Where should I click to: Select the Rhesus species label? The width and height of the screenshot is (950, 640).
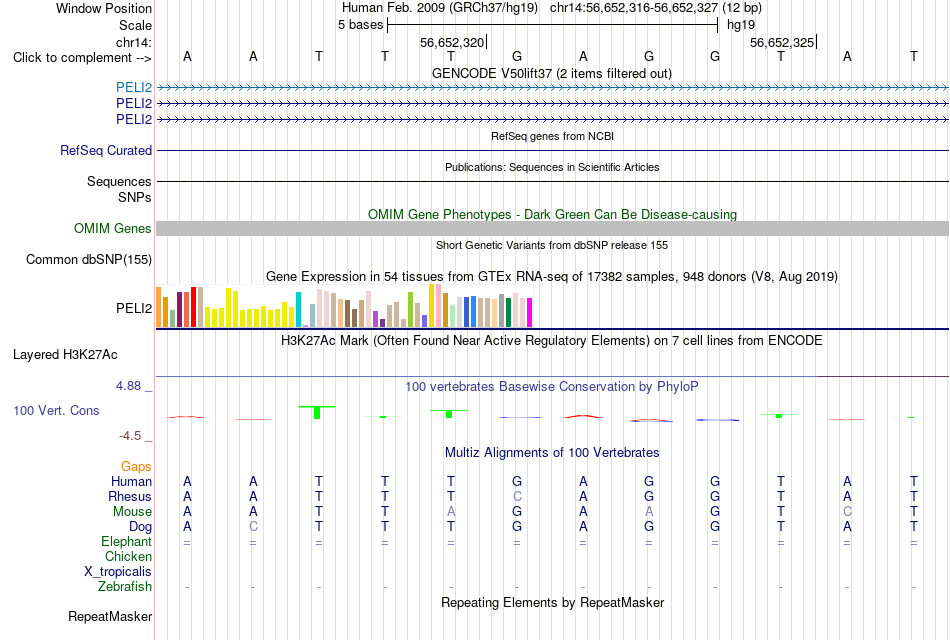click(x=130, y=496)
